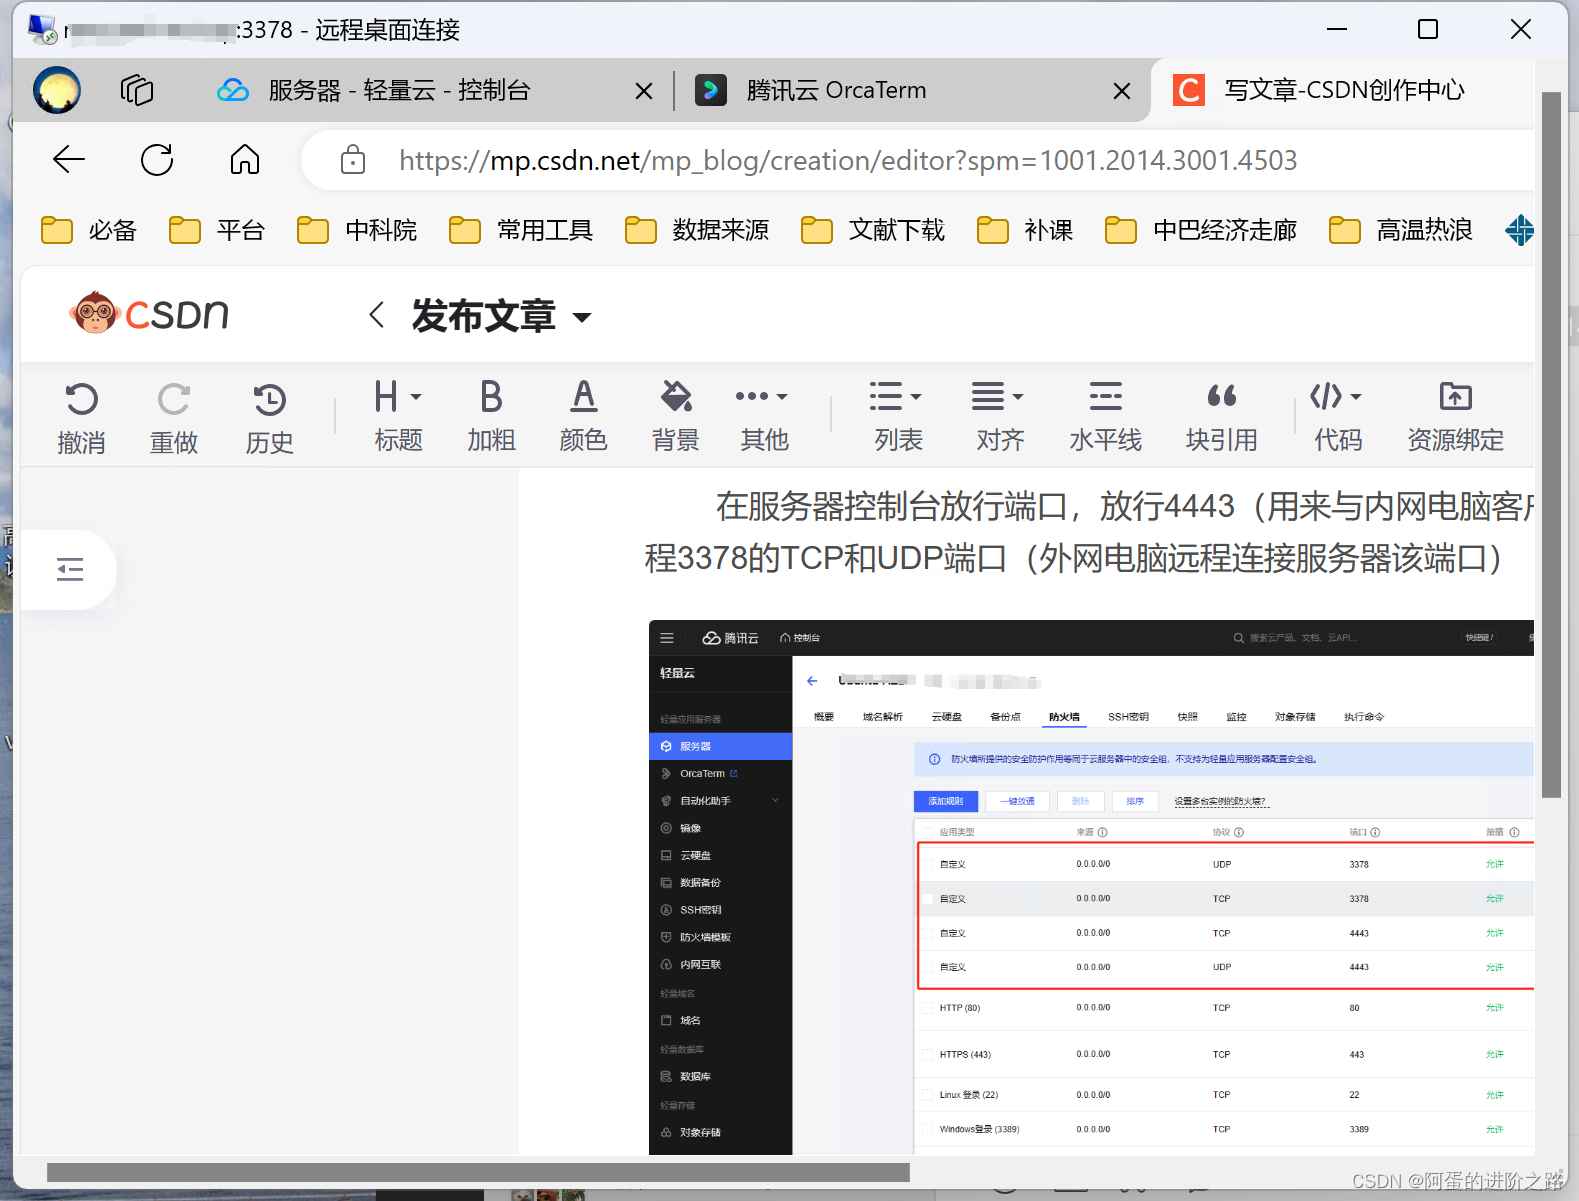Open 列表 list type dropdown
Screen dimensions: 1579x1201
tap(897, 416)
